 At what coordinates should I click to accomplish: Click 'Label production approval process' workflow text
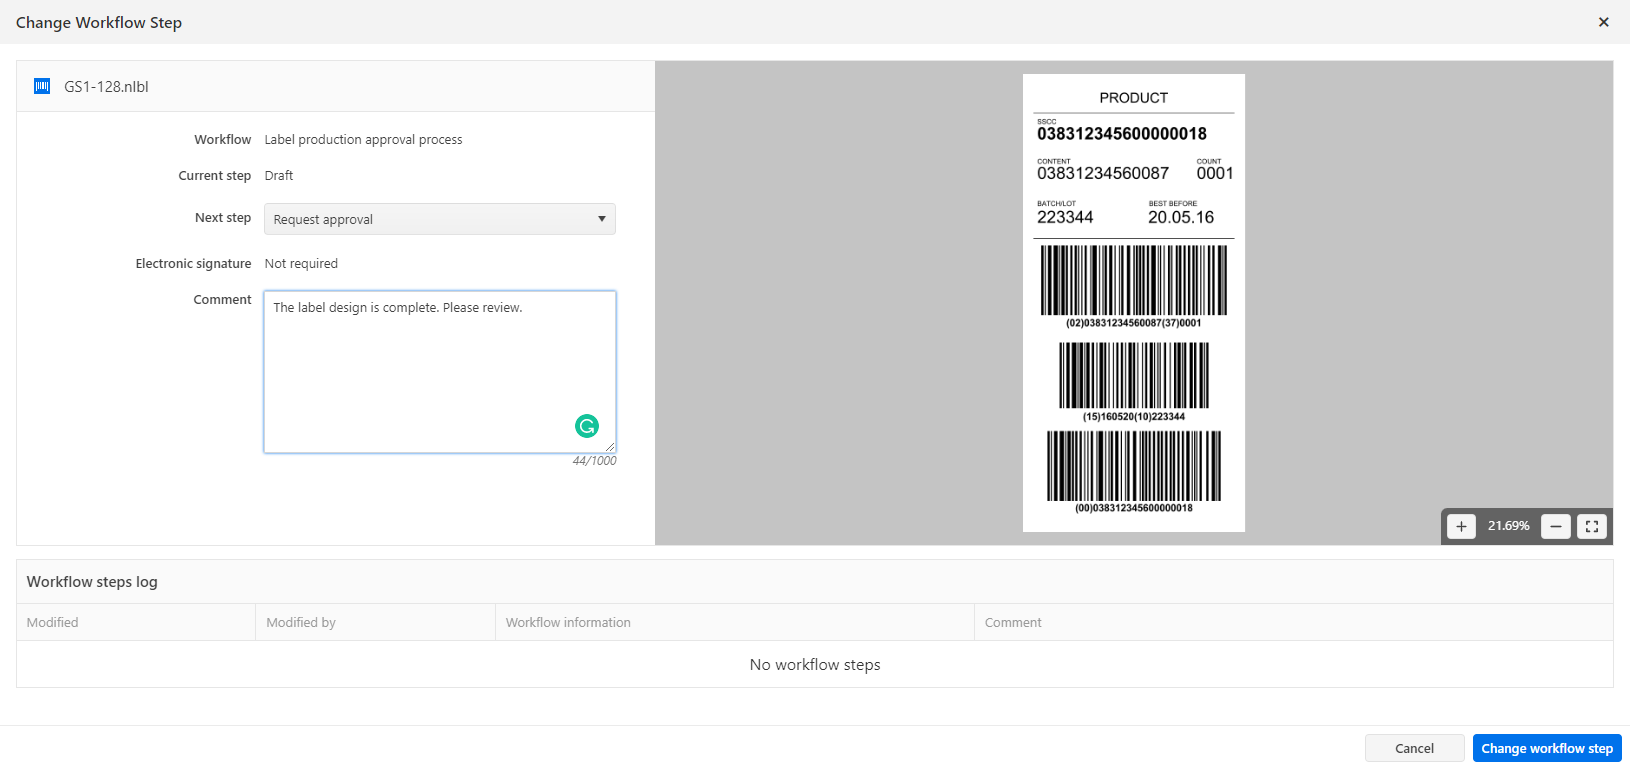364,140
